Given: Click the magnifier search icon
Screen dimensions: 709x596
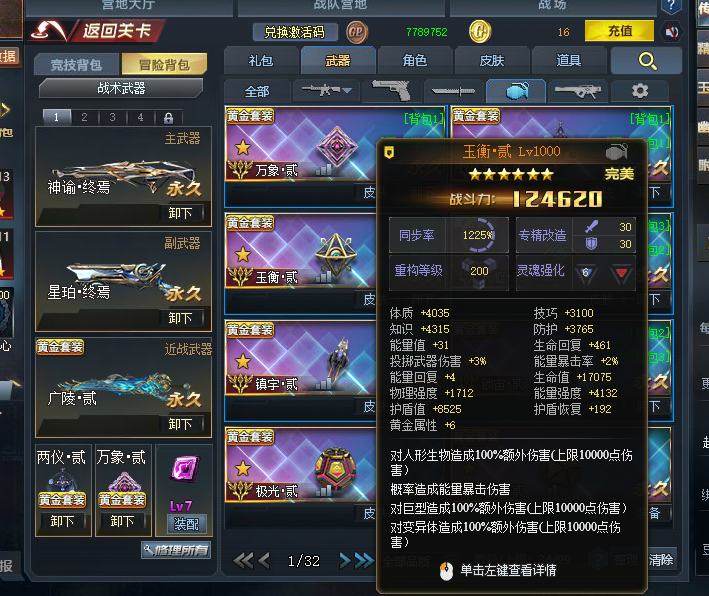Looking at the screenshot, I should (x=647, y=61).
